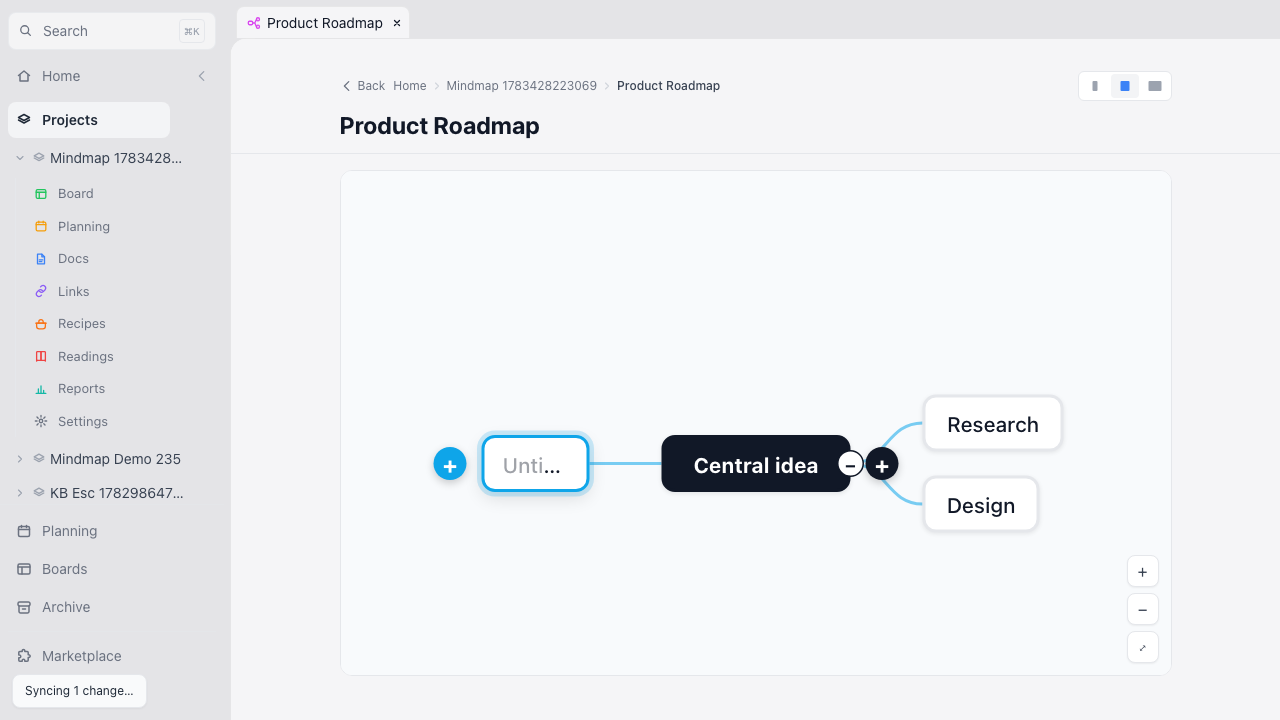Image resolution: width=1280 pixels, height=720 pixels.
Task: Collapse the Mindmap 1783428 project tree
Action: click(20, 158)
